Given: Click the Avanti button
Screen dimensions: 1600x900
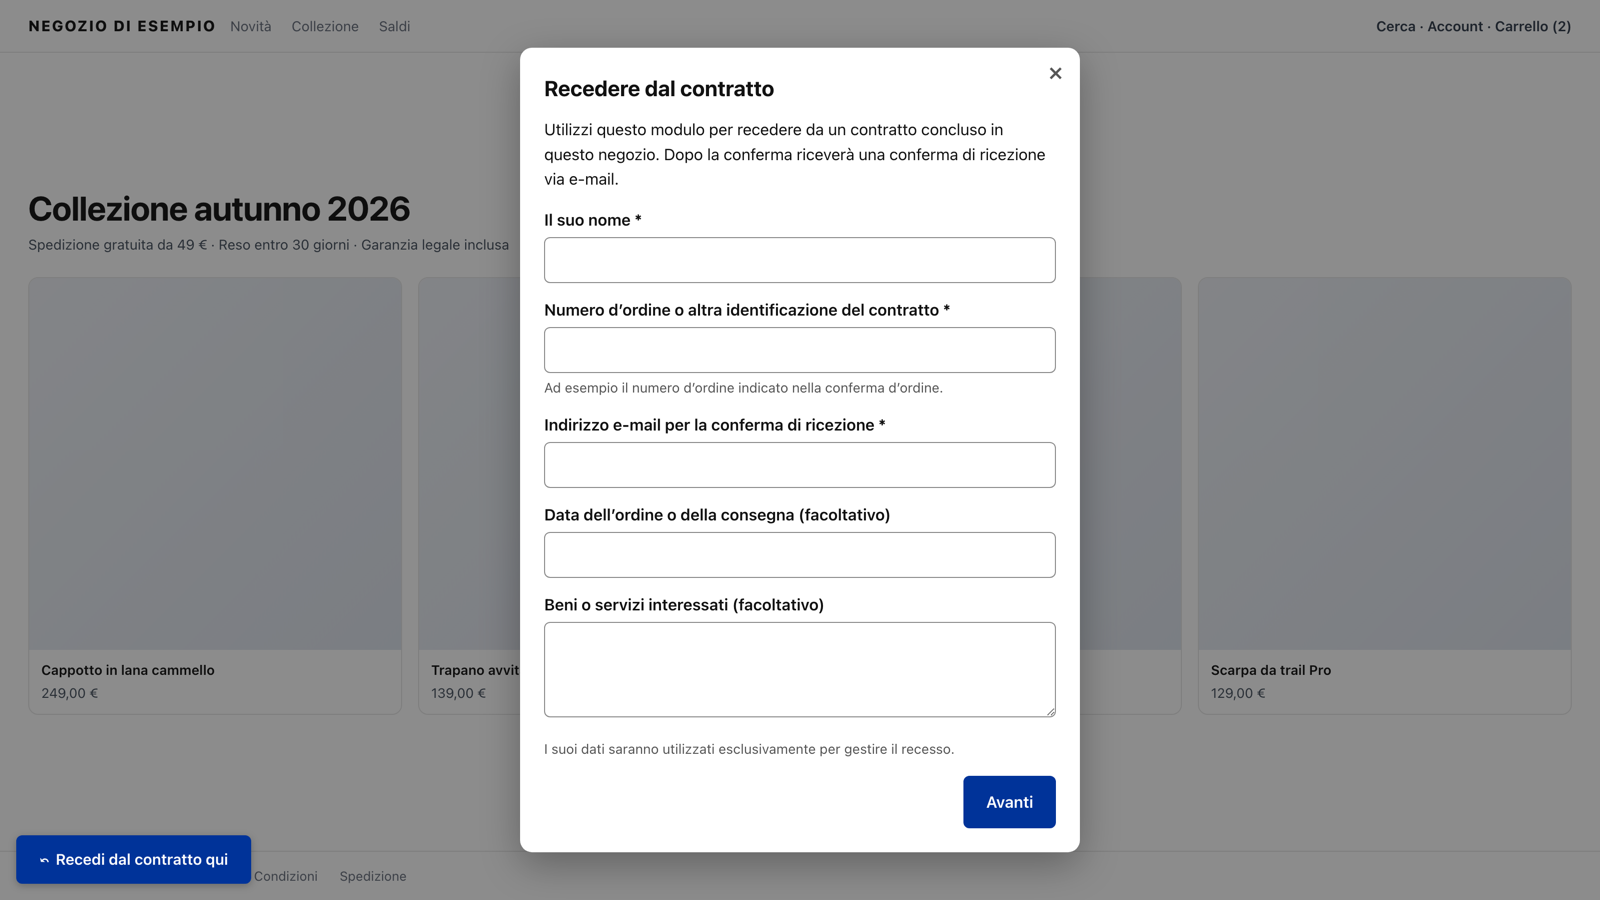Looking at the screenshot, I should point(1009,802).
